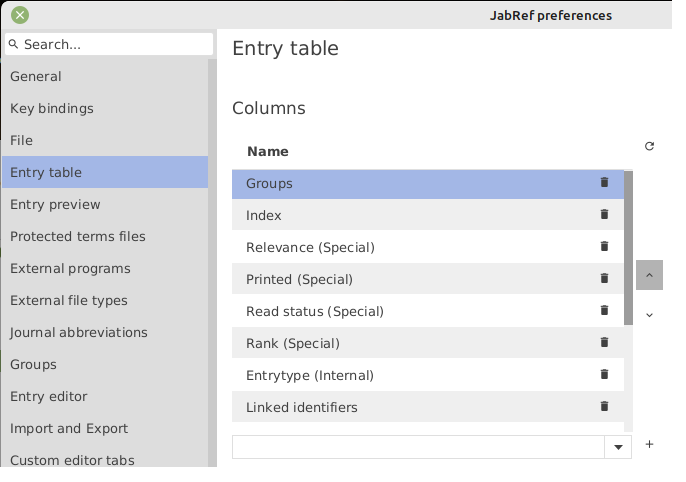Delete the Printed (Special) column

coord(604,279)
